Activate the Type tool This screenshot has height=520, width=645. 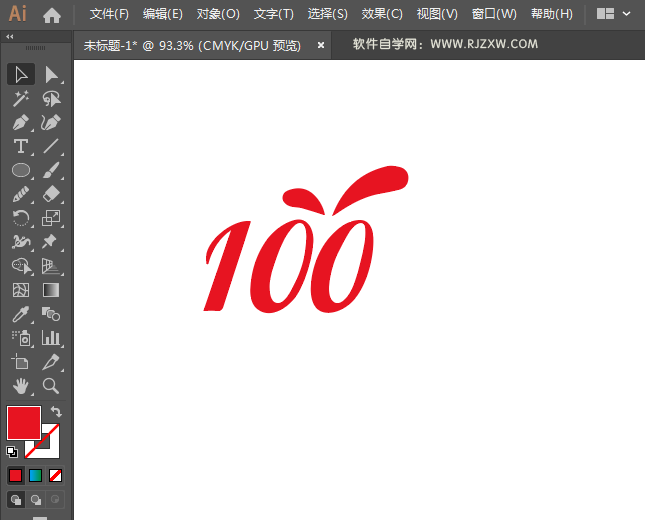21,146
